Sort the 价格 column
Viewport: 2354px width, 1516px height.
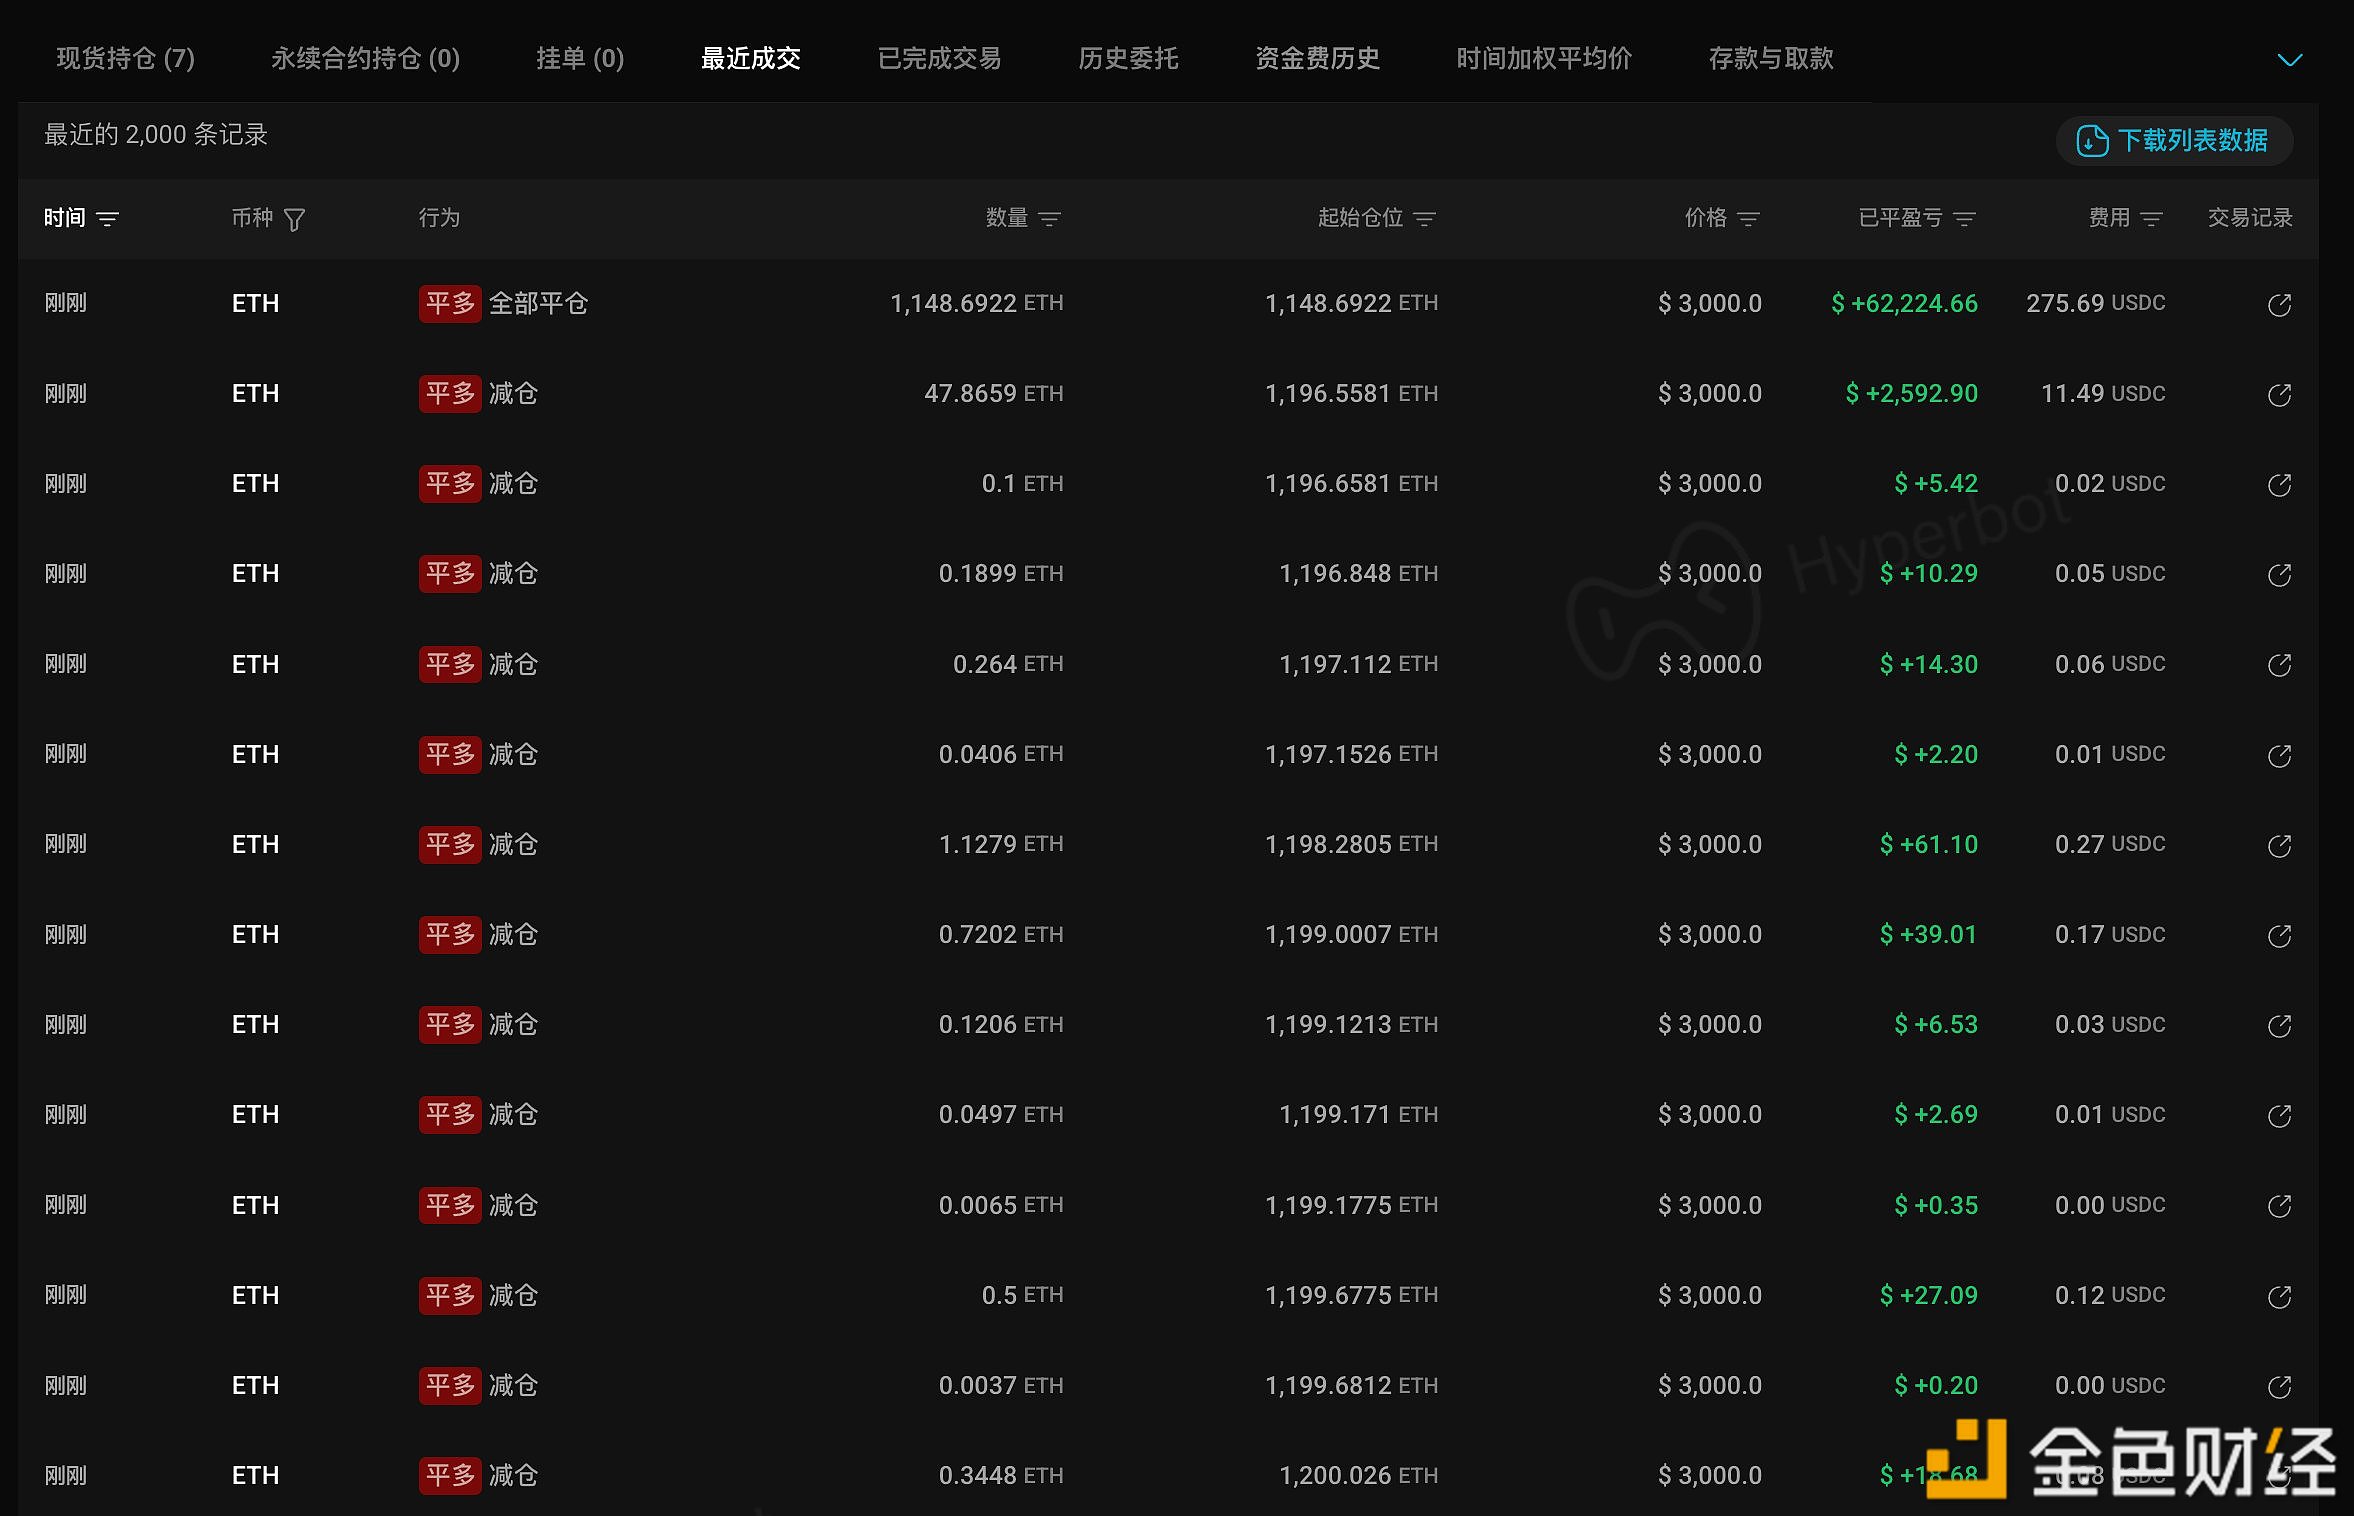click(1749, 219)
